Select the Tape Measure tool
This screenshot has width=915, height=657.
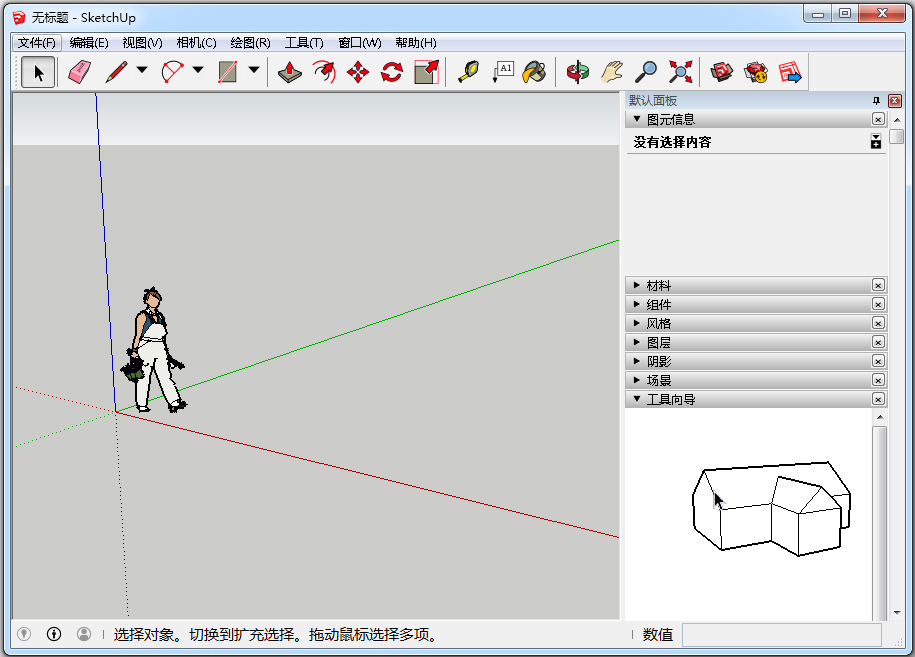point(468,71)
